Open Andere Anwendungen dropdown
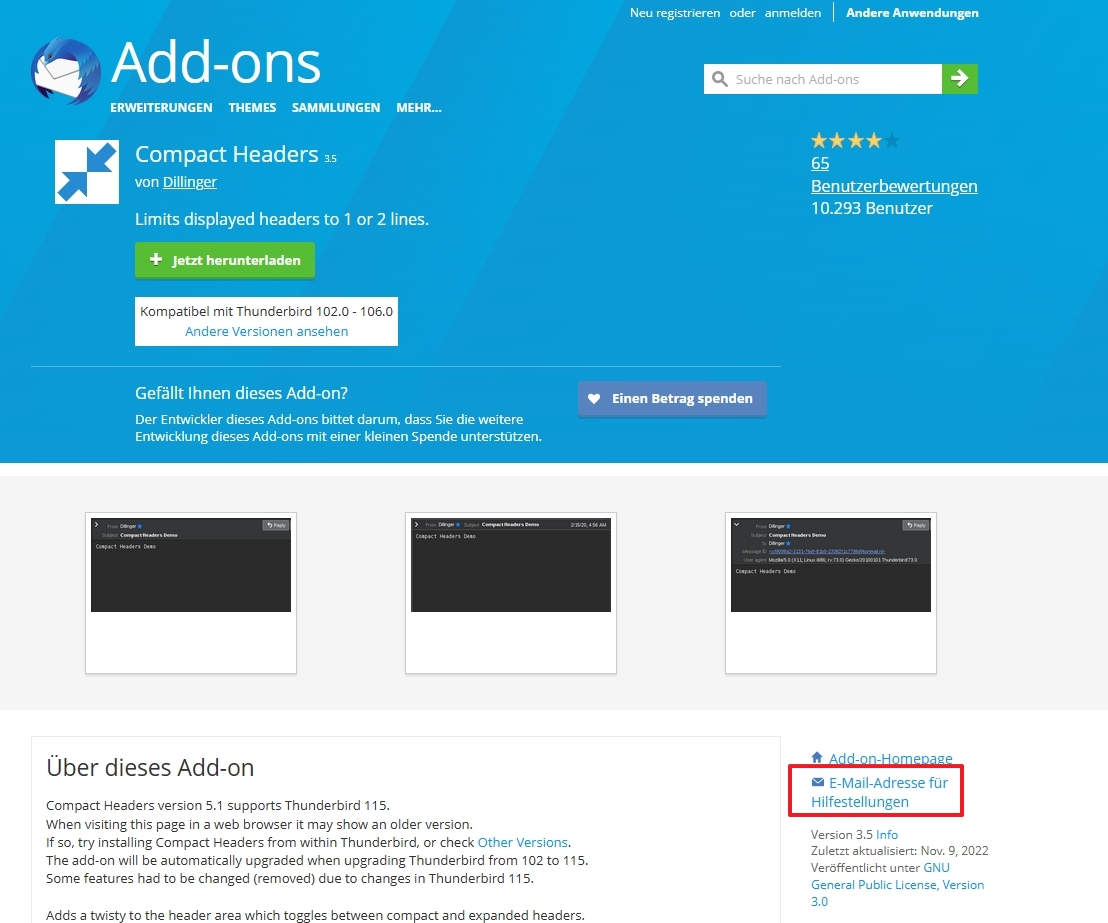 coord(912,13)
